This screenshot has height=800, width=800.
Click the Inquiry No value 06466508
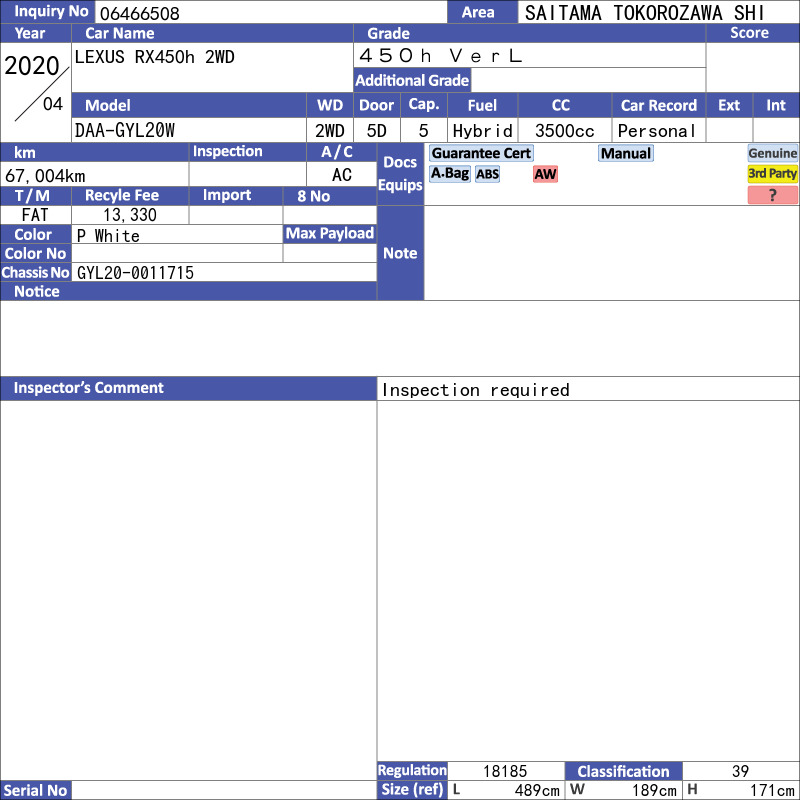(x=139, y=13)
